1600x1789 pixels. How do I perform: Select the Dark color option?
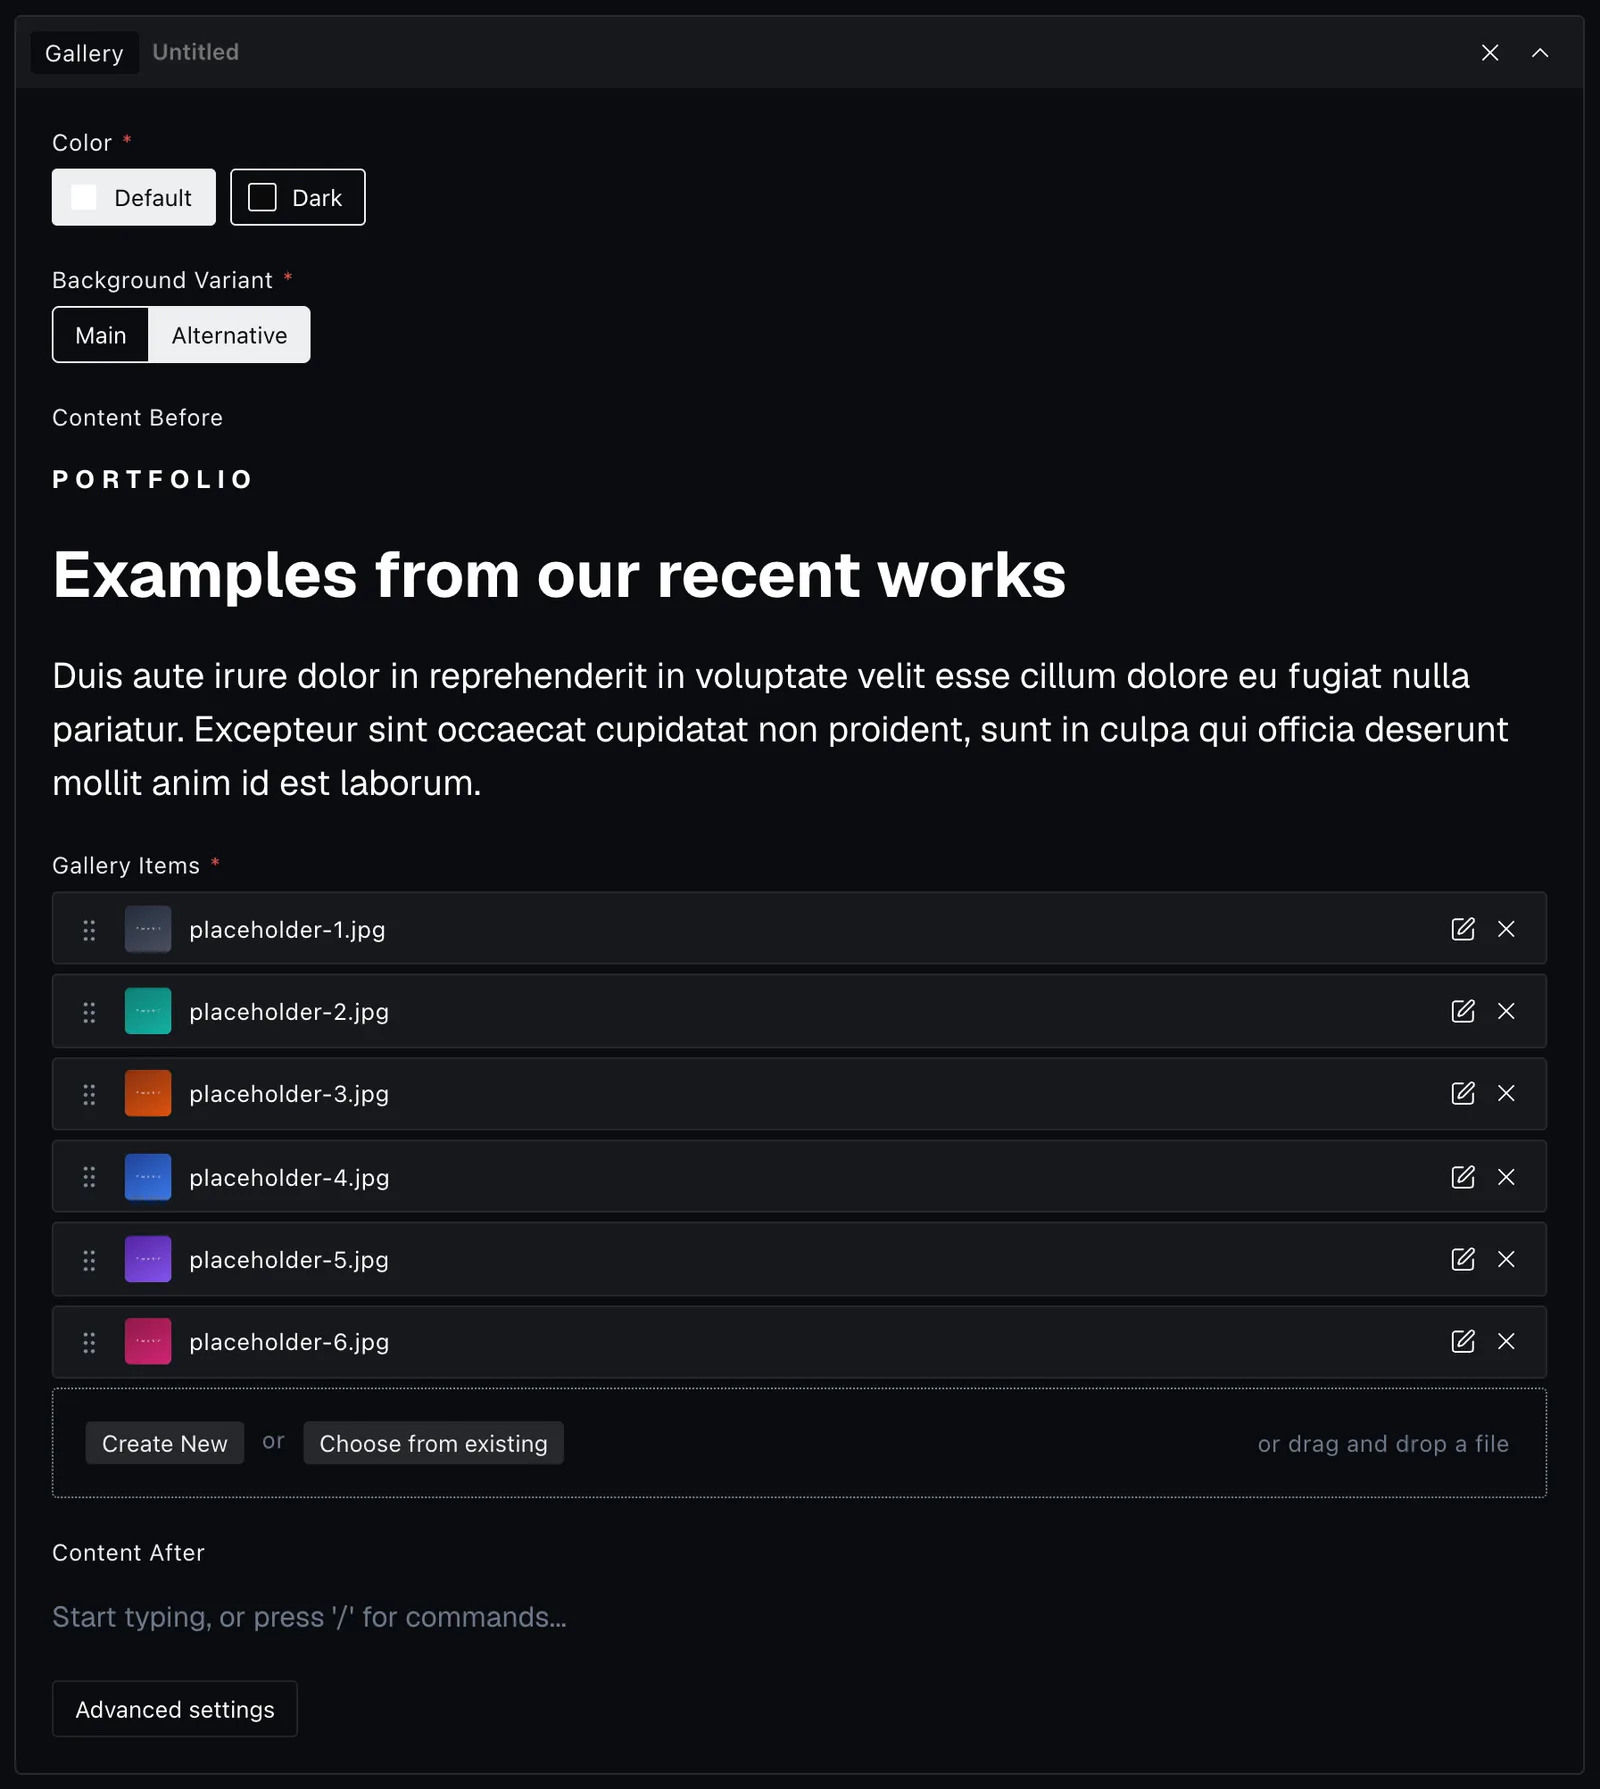(298, 197)
